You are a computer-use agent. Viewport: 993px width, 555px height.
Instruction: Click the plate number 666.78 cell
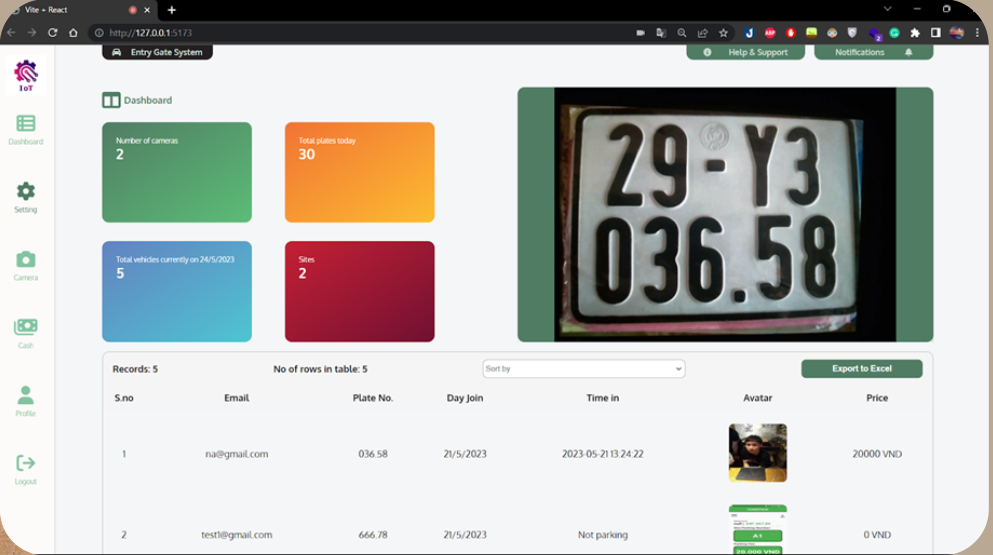pos(372,535)
